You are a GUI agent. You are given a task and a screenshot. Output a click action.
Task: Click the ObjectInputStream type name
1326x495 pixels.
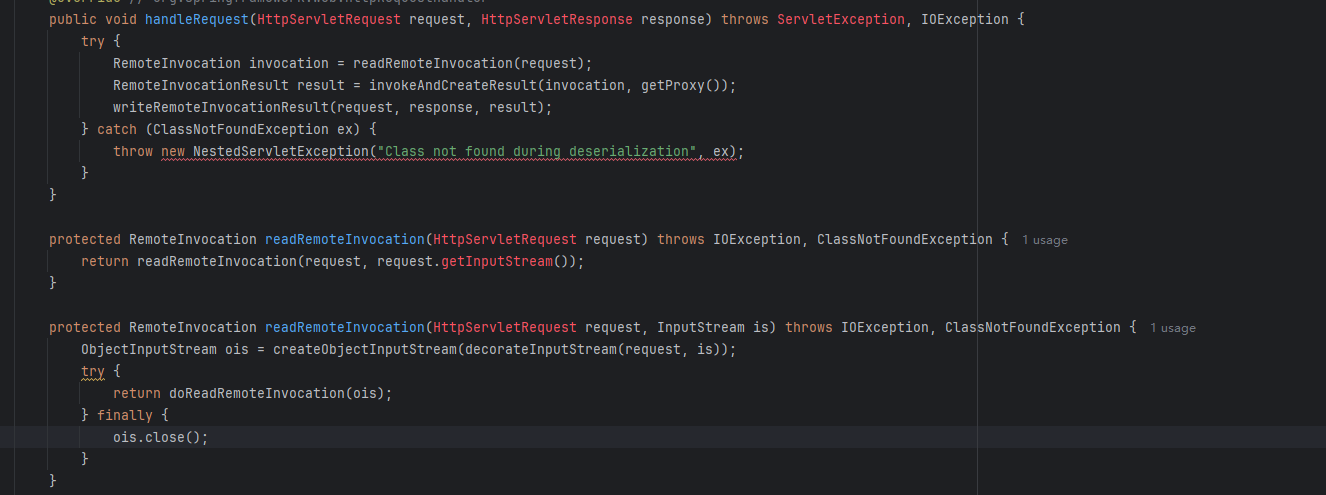[x=149, y=349]
